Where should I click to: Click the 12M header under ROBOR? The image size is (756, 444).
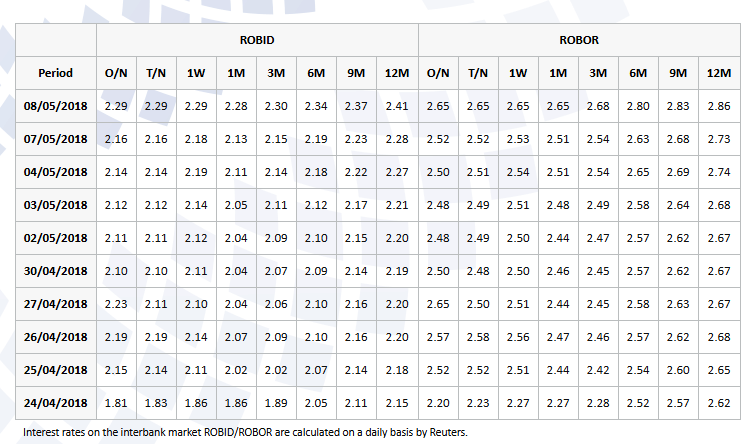pyautogui.click(x=718, y=73)
